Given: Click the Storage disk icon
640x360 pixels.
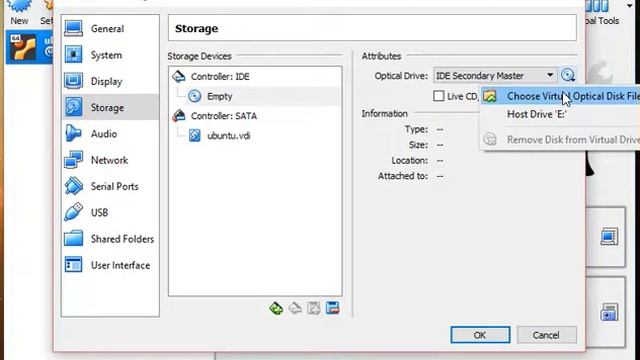Looking at the screenshot, I should [73, 107].
